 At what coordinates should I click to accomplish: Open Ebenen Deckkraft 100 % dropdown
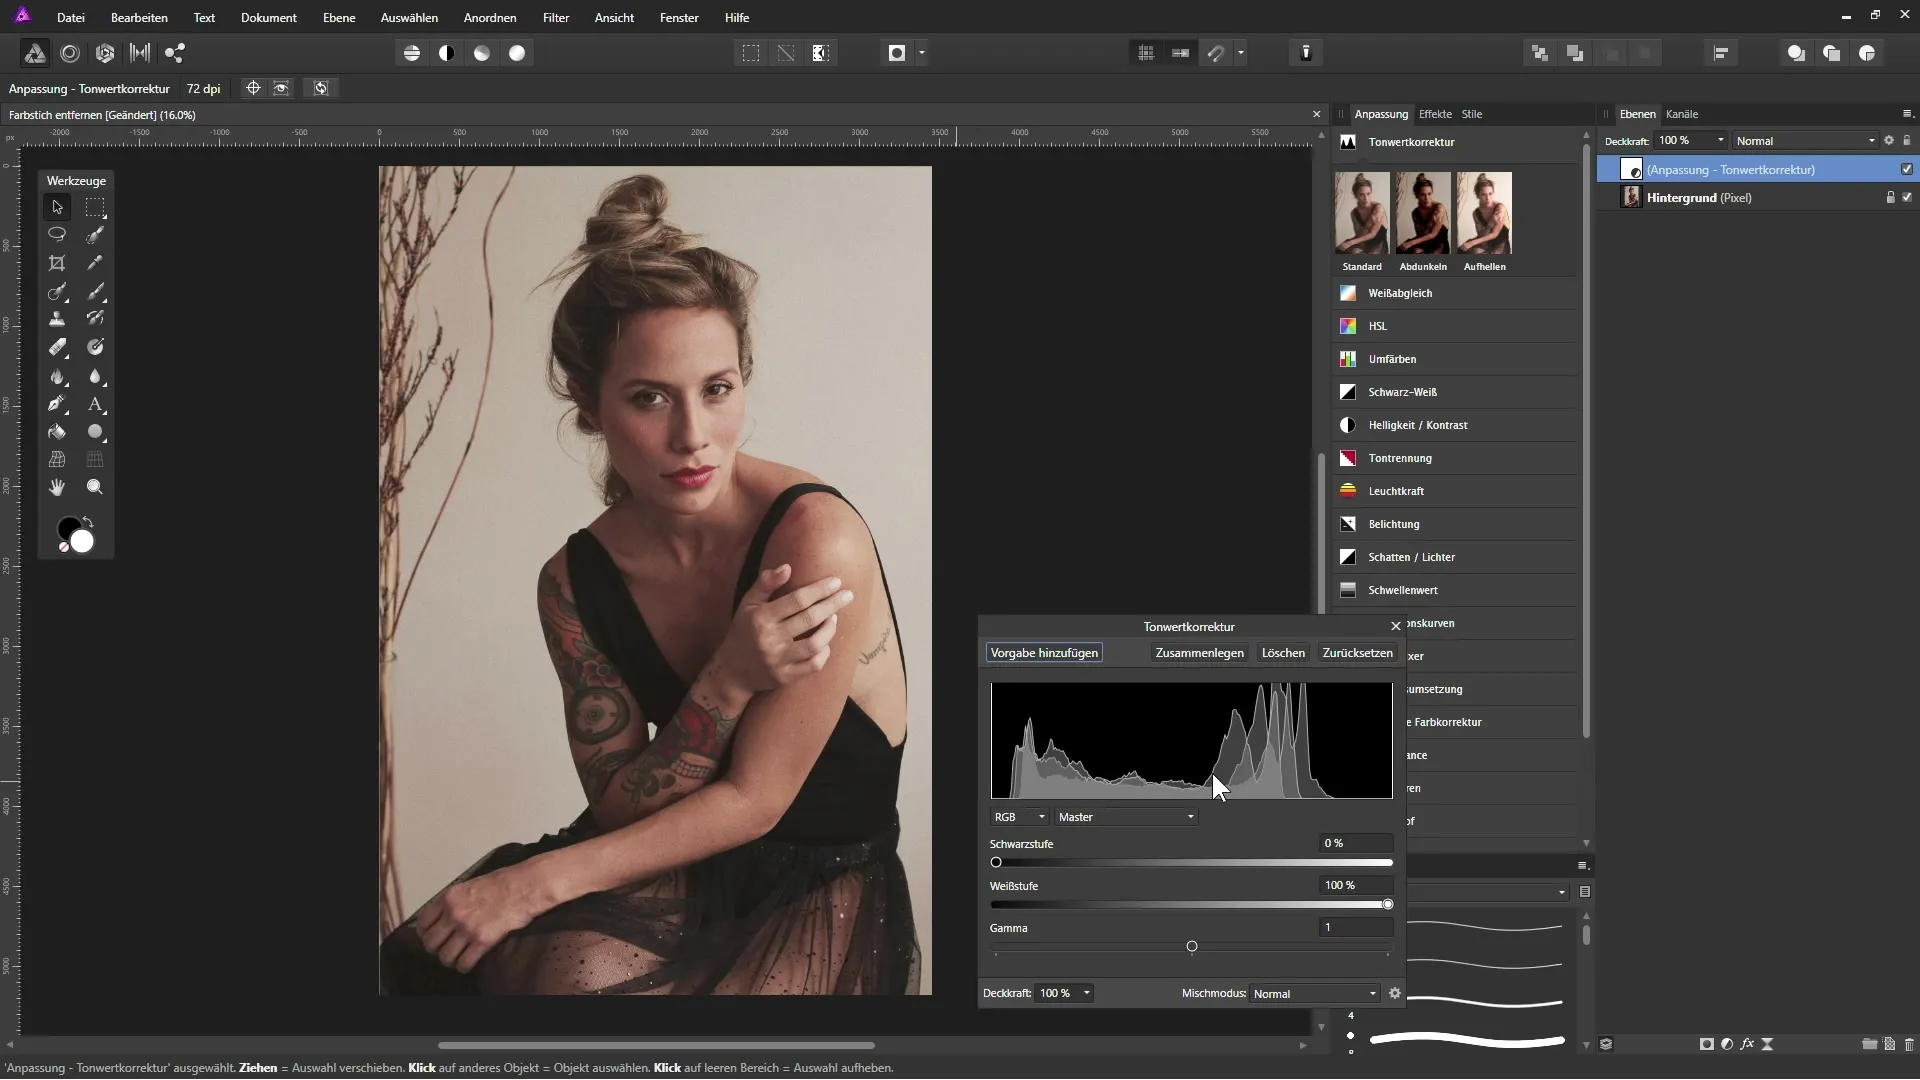click(x=1720, y=141)
